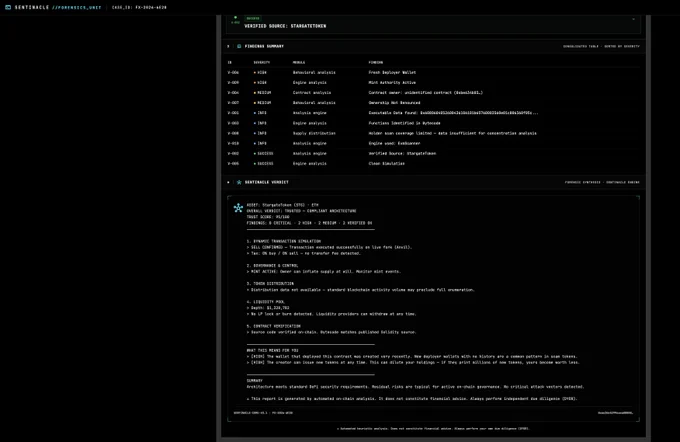The height and width of the screenshot is (442, 680).
Task: Click the SENTINACLE brand name in header
Action: pyautogui.click(x=32, y=7)
